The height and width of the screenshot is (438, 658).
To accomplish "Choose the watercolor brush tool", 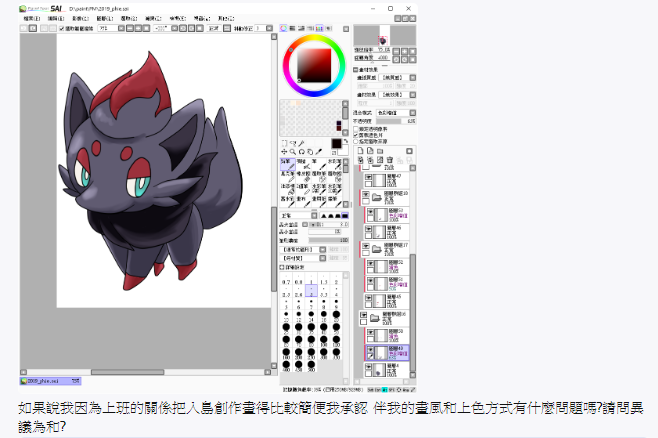I will [x=334, y=164].
